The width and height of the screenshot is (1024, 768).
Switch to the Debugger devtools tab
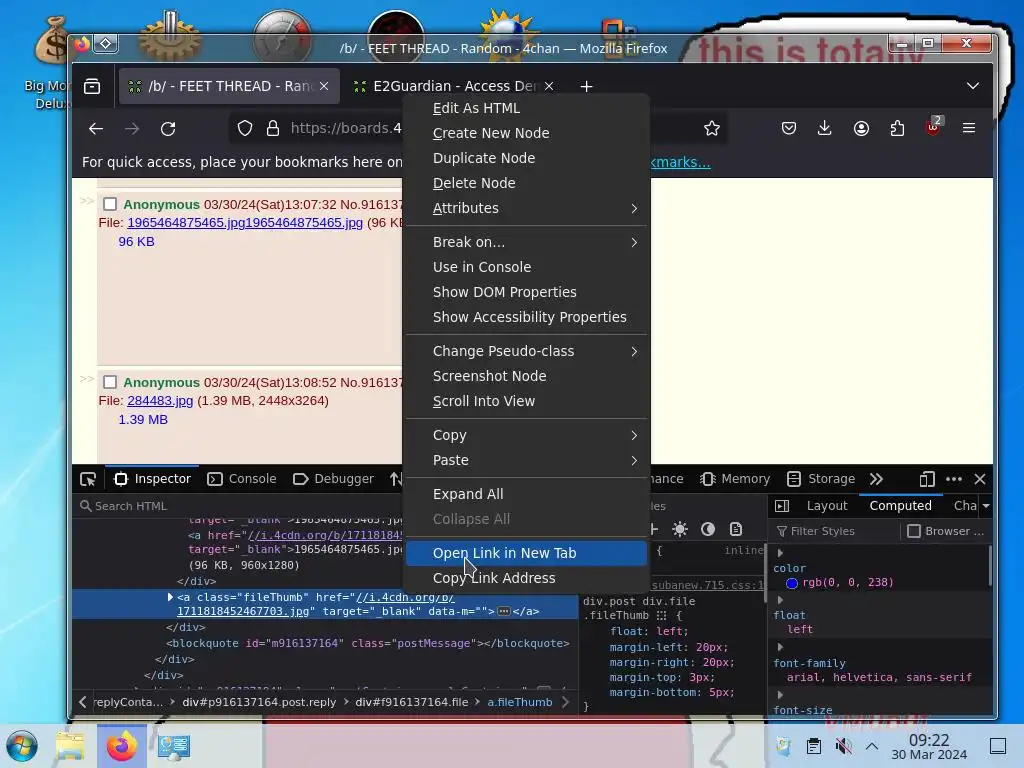[334, 479]
